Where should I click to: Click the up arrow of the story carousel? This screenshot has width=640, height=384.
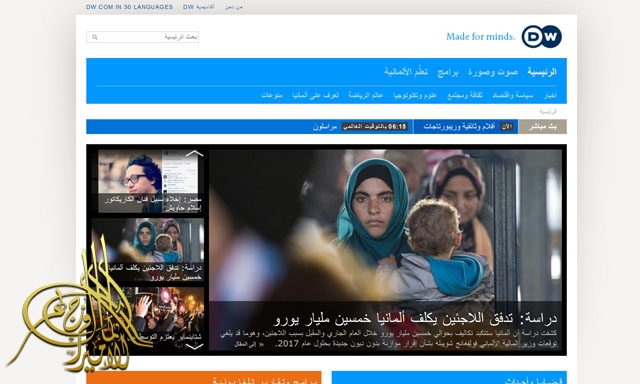pos(195,154)
